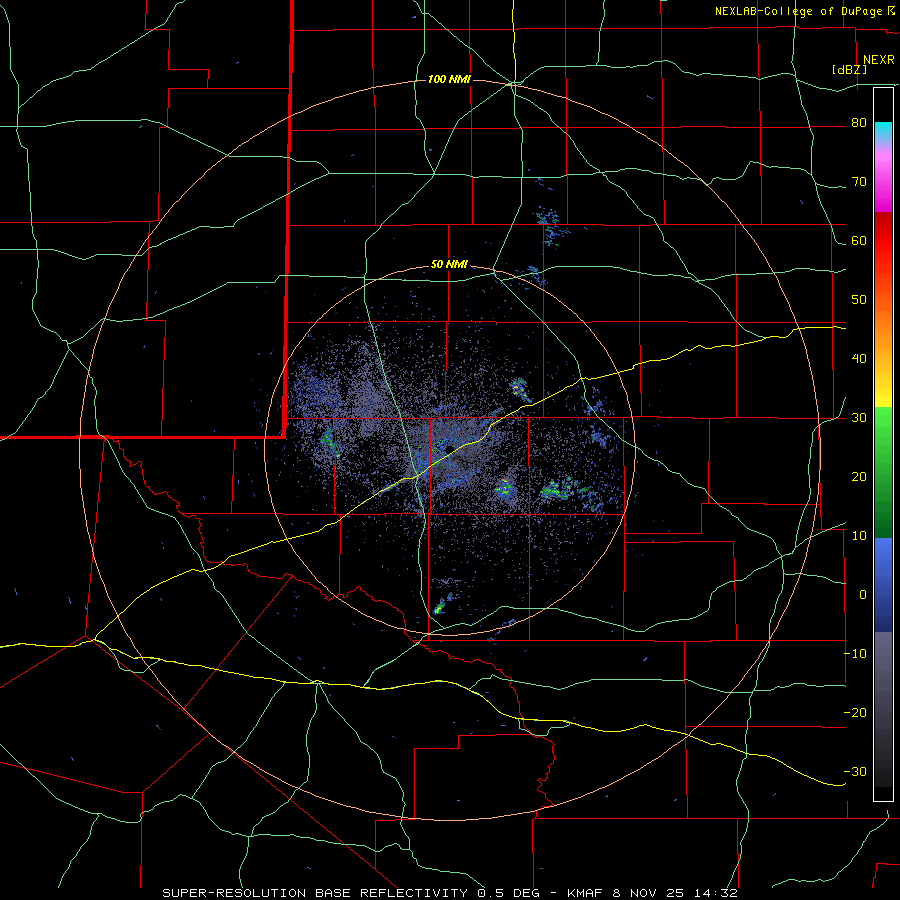Click the Super-Resolution Base Reflectivity footer caption
Screen dimensions: 900x900
click(x=449, y=893)
